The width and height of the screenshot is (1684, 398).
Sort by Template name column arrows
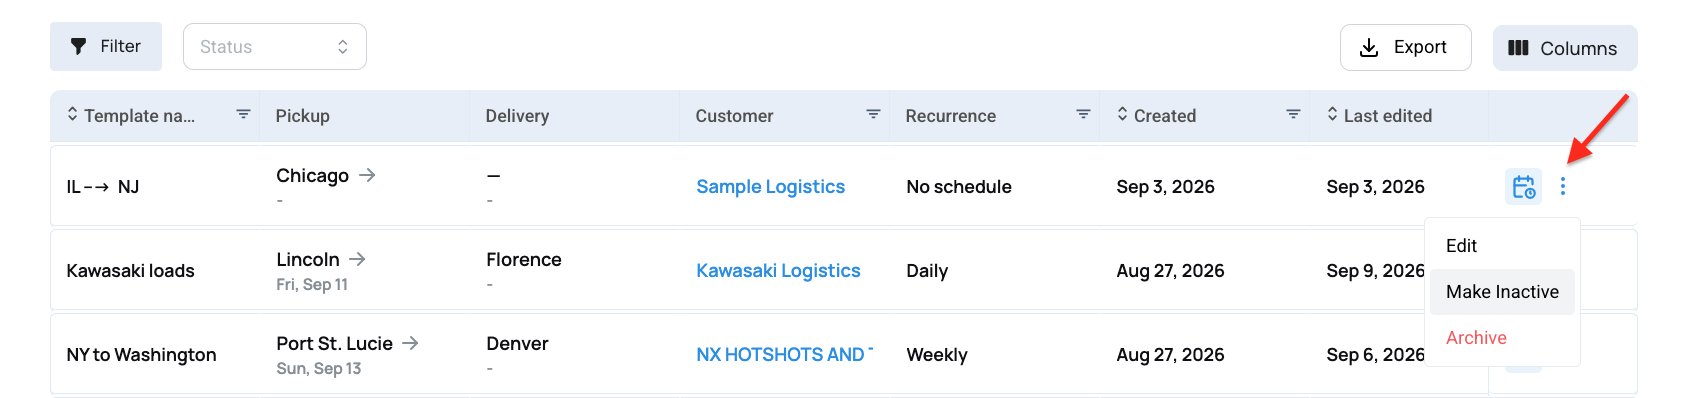click(x=72, y=114)
